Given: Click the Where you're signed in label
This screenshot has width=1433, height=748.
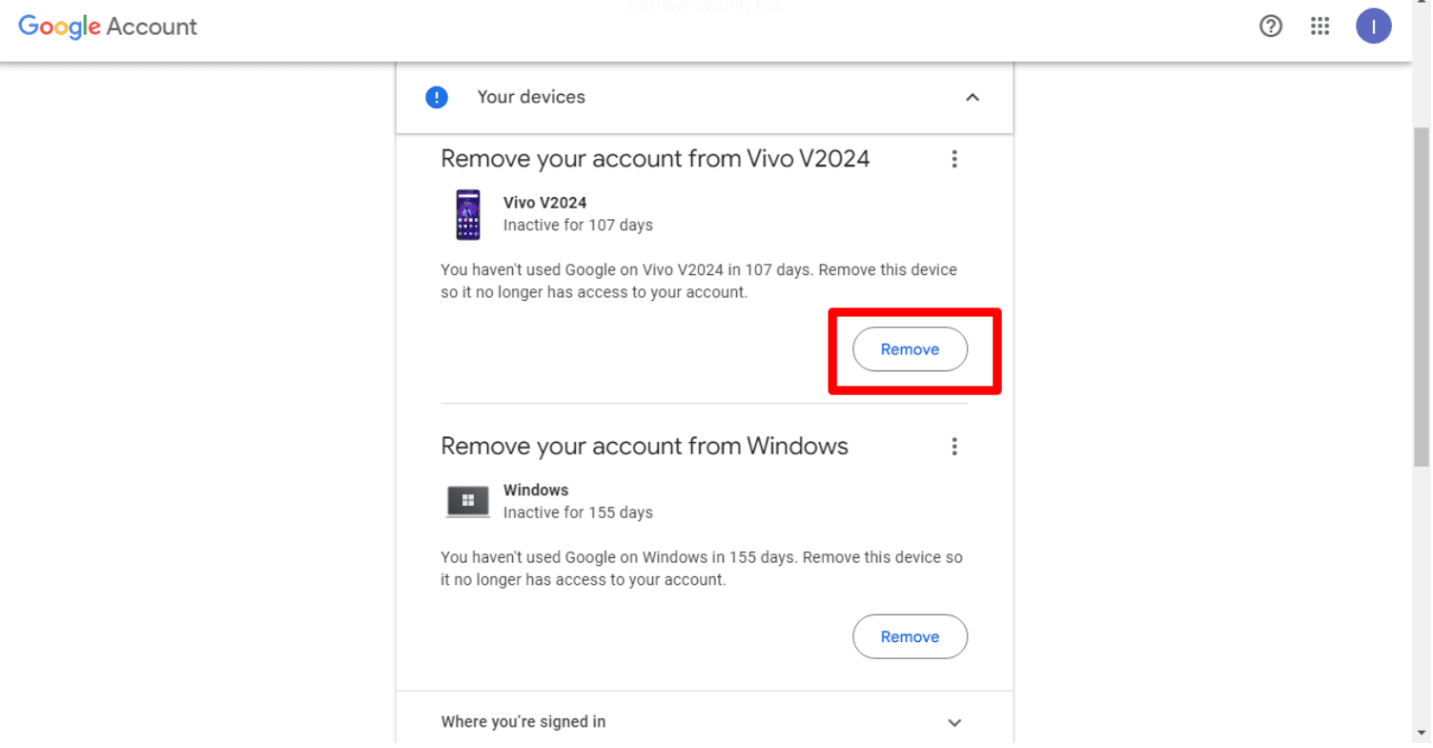Looking at the screenshot, I should pyautogui.click(x=523, y=722).
